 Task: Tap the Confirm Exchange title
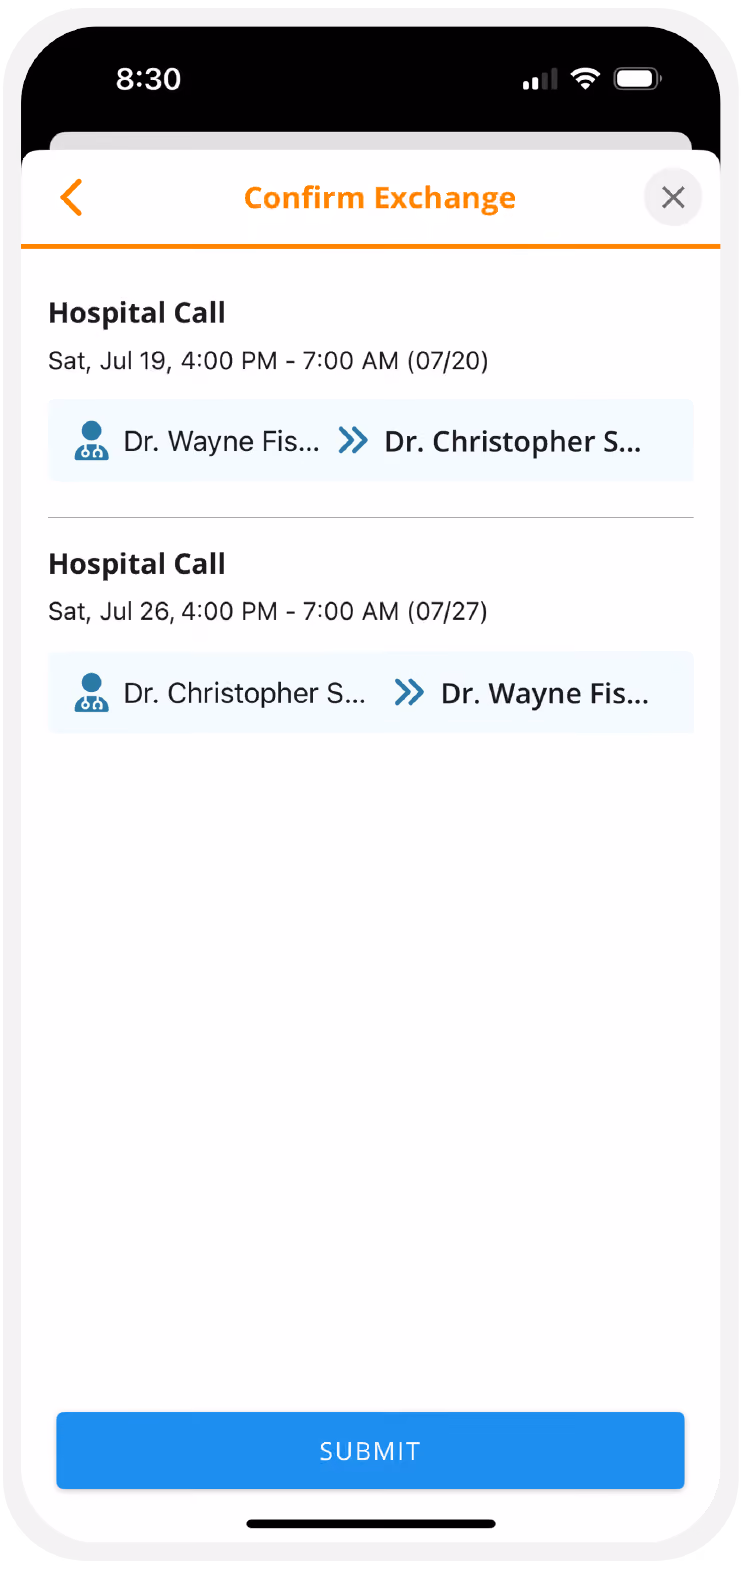click(380, 198)
